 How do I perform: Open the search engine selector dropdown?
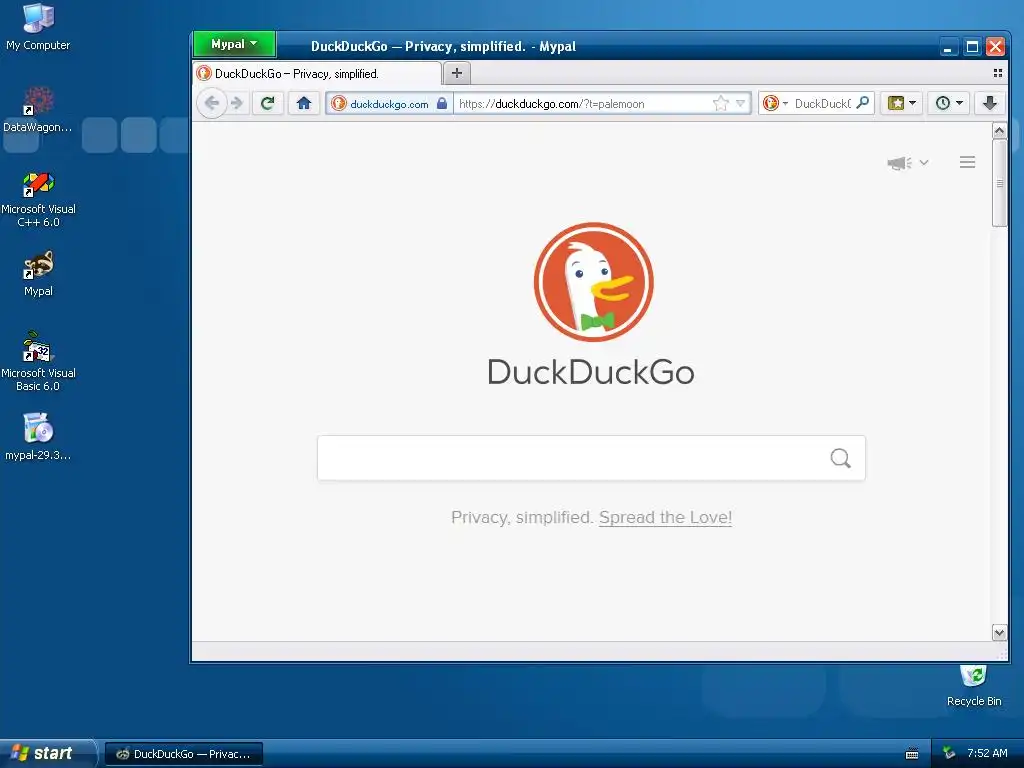pos(776,103)
